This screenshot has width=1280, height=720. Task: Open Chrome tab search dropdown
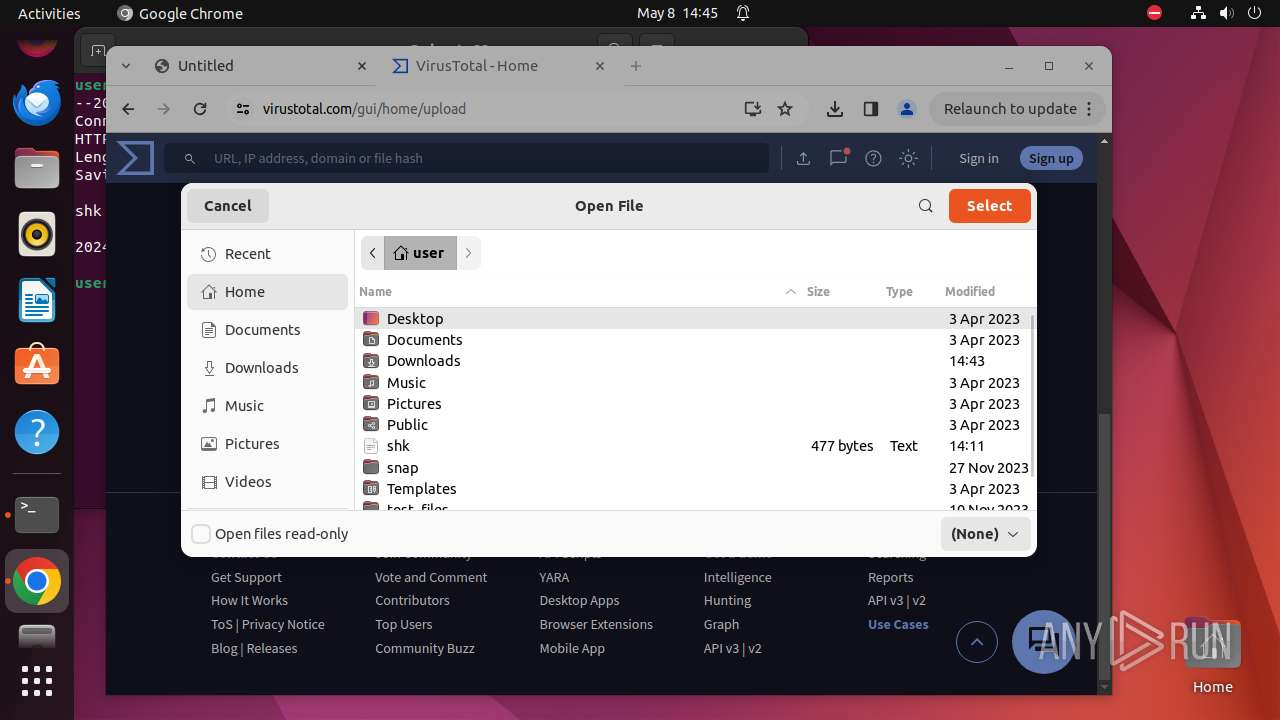pos(126,66)
